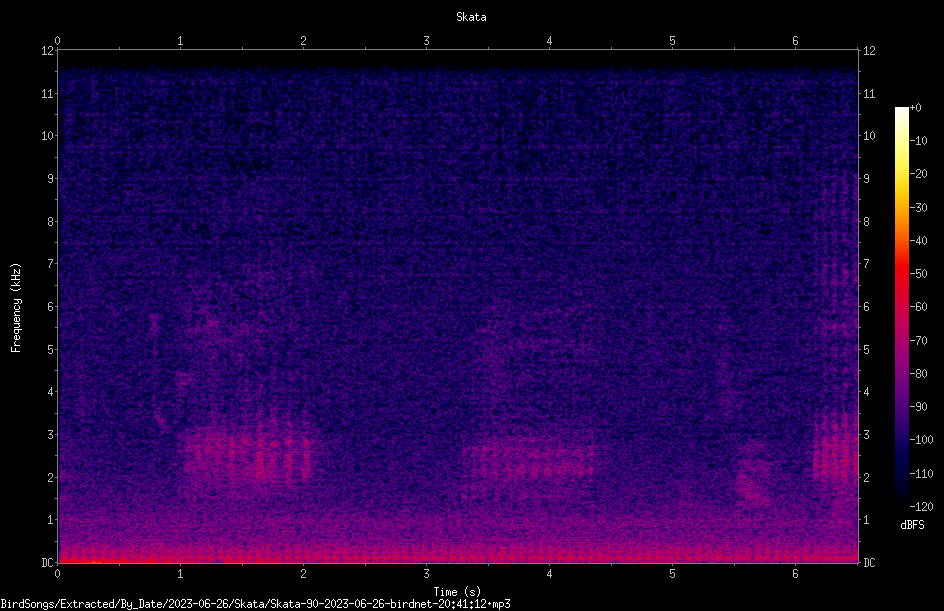Click the "3" tick on the top time axis
This screenshot has width=944, height=611.
tap(426, 41)
